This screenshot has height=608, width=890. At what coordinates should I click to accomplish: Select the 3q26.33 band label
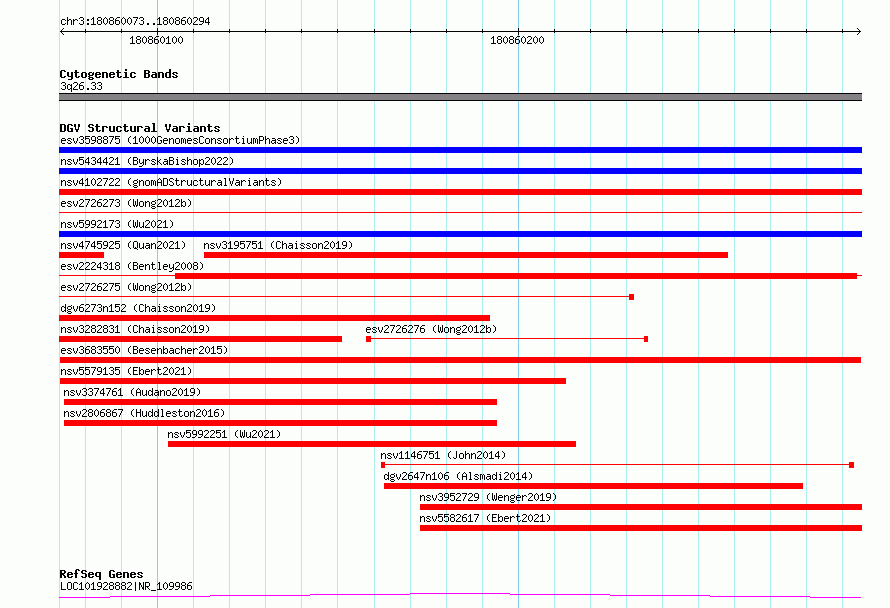[x=81, y=86]
